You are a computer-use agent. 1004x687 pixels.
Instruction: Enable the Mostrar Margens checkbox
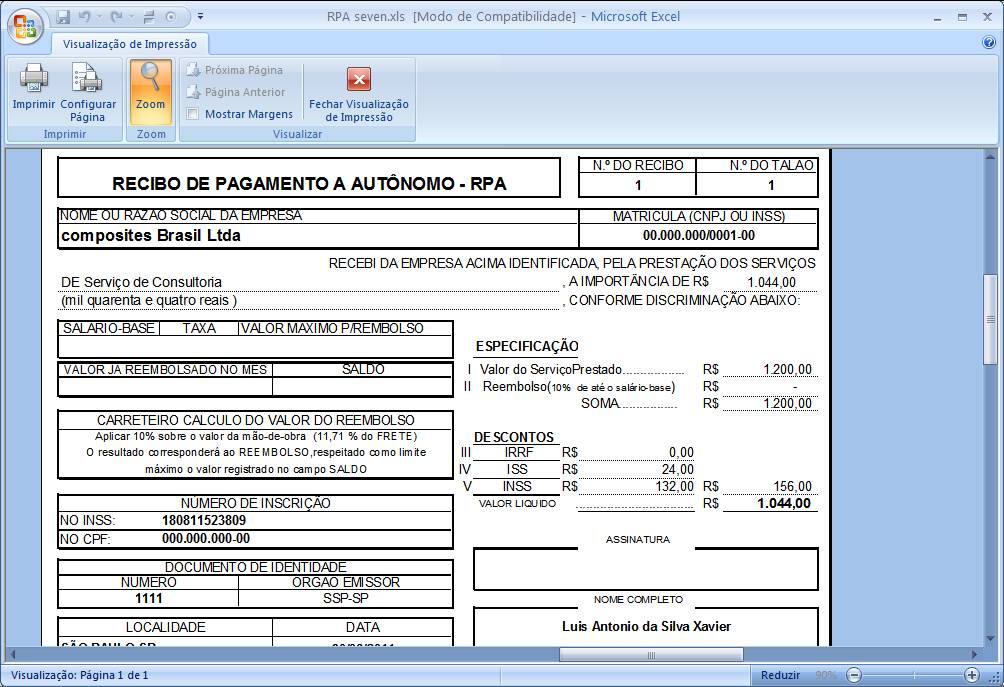(191, 114)
